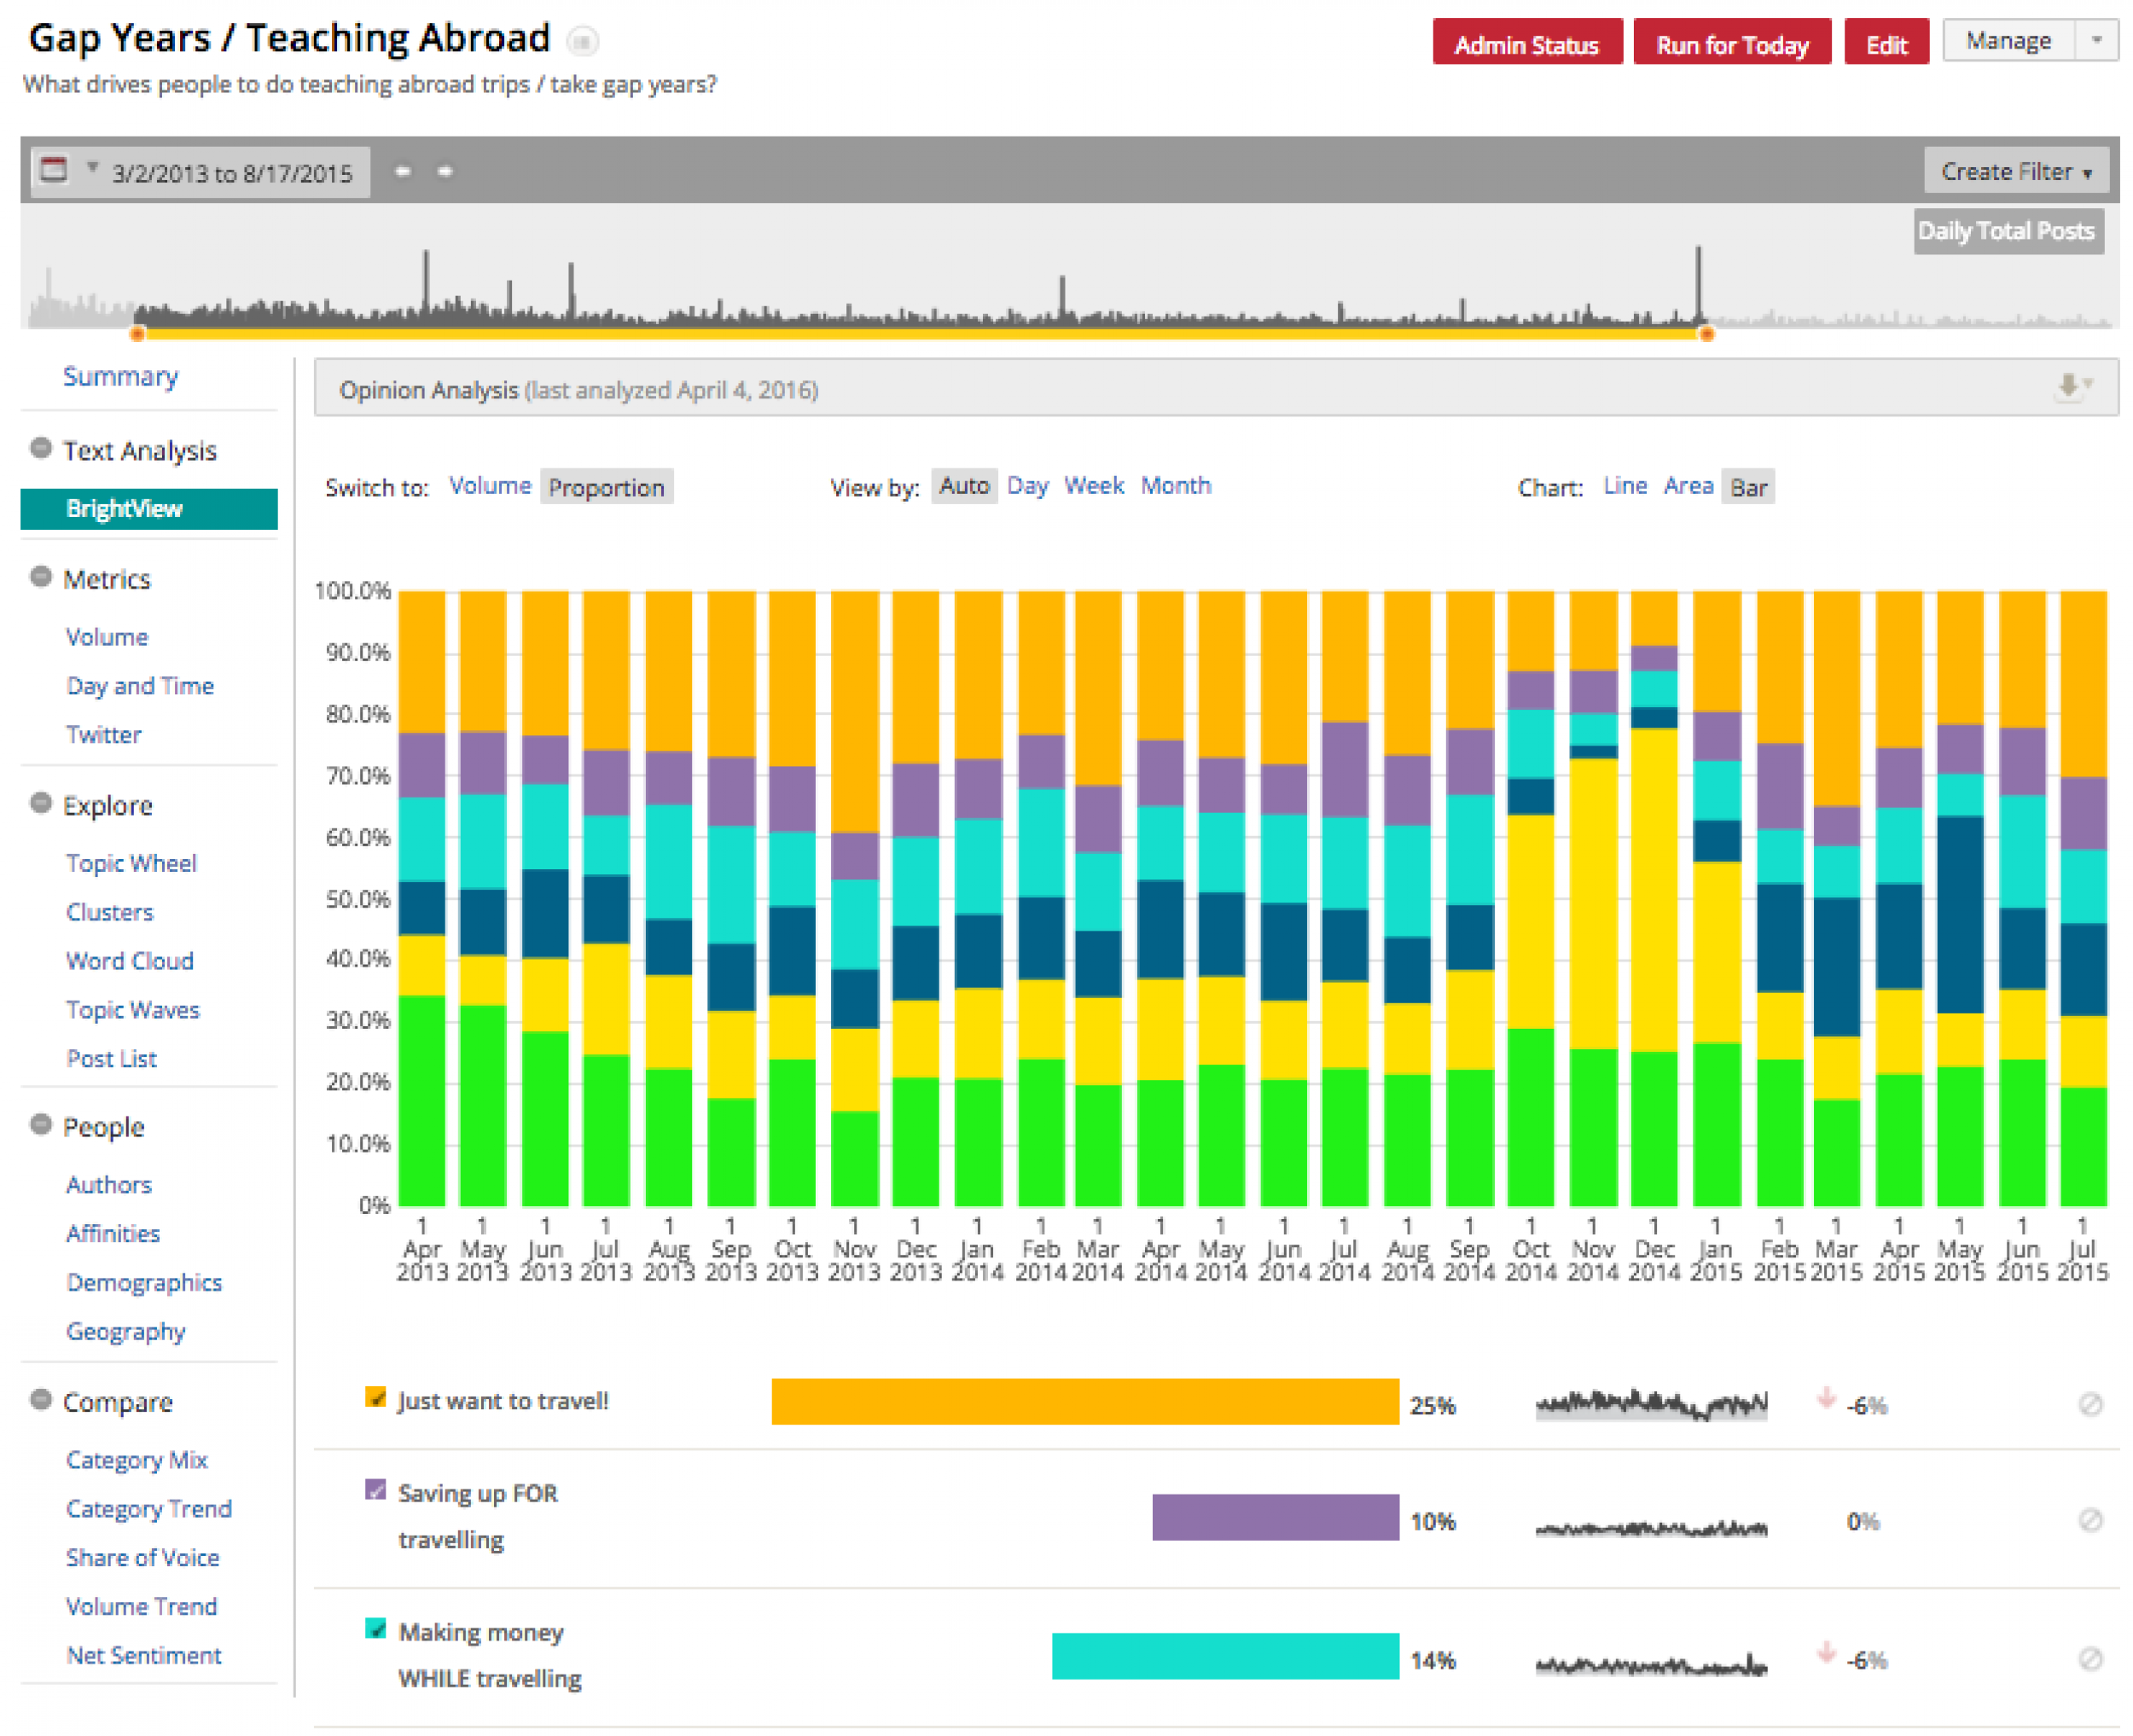This screenshot has width=2133, height=1736.
Task: Step date range forward with right arrow
Action: [445, 171]
